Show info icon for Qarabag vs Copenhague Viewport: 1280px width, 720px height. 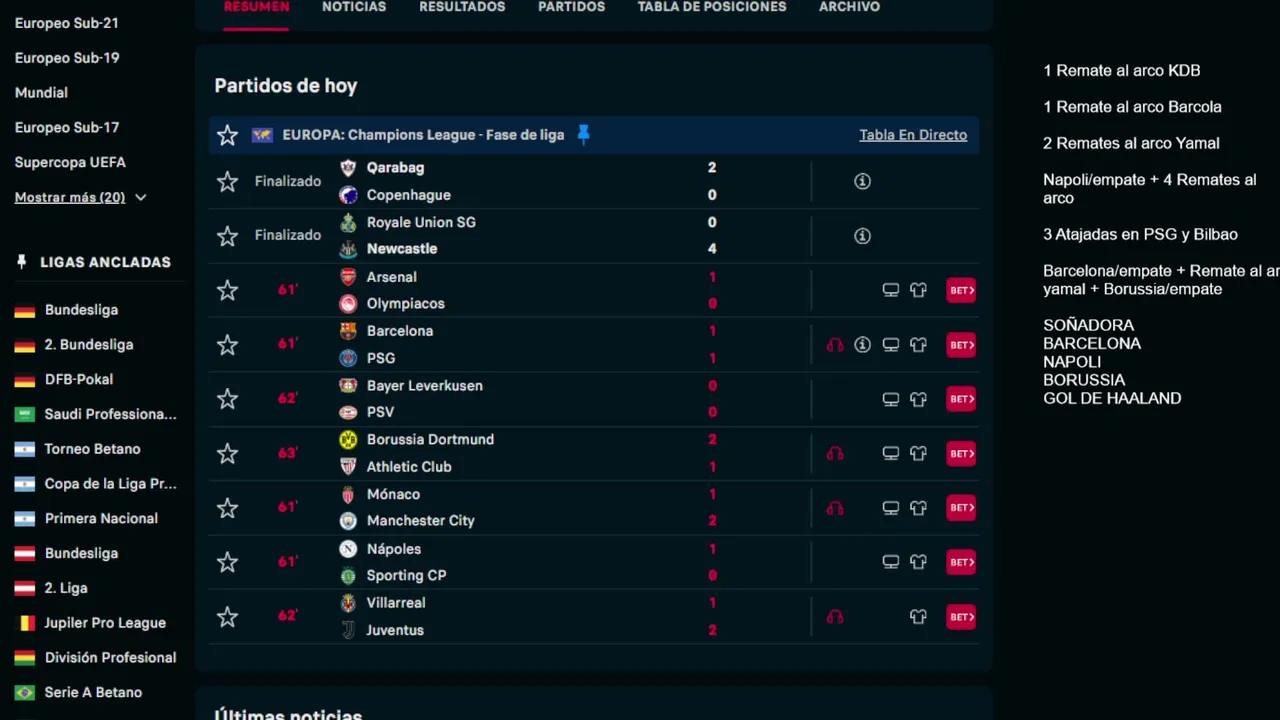pos(862,181)
